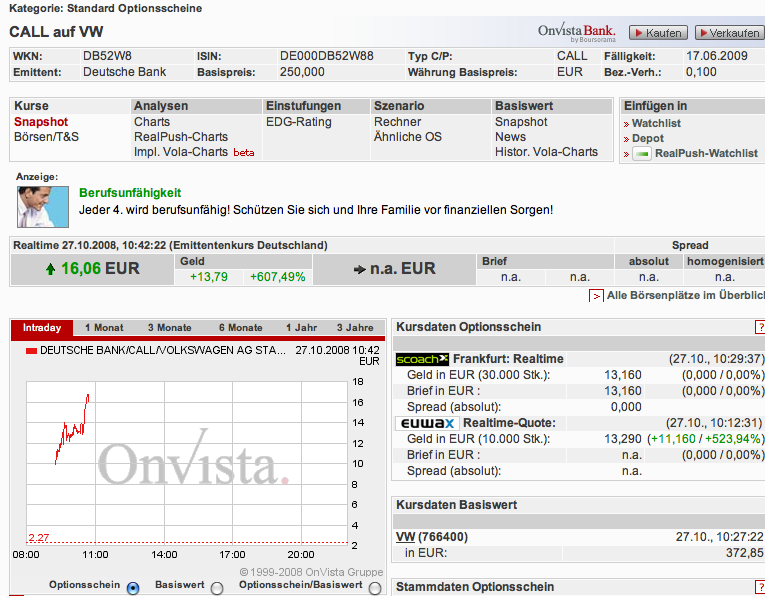
Task: Select the 1 Jahr chart tab
Action: pos(301,328)
